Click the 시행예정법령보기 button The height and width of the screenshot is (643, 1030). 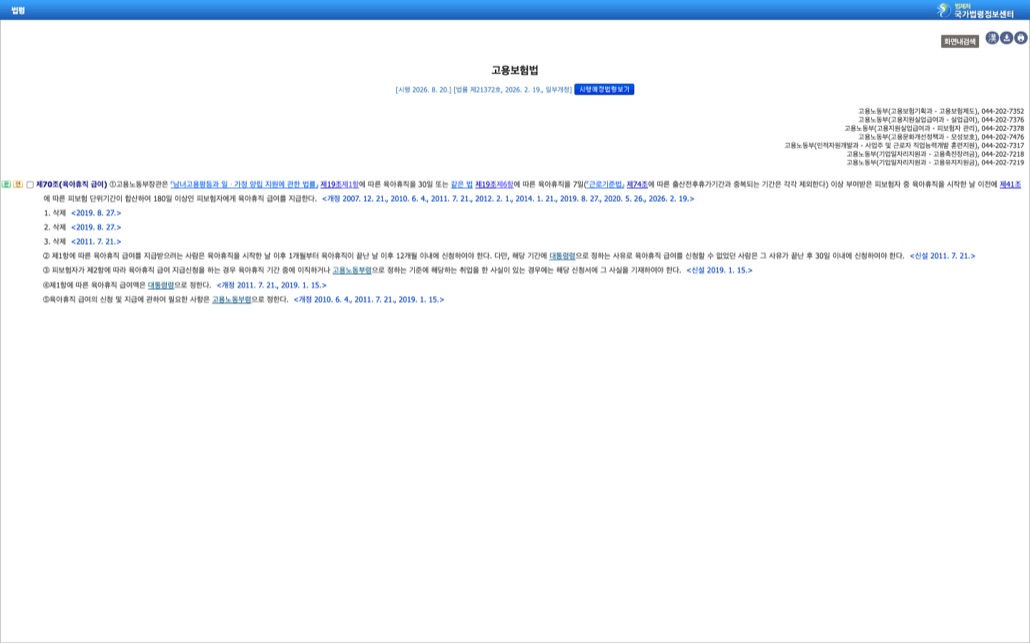tap(604, 89)
